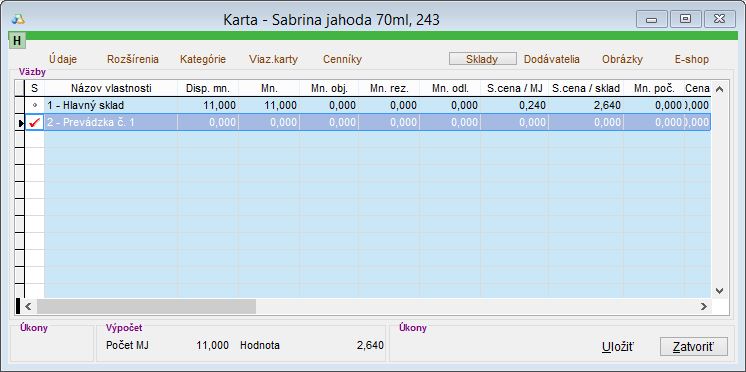Switch to the Cenníky tab
This screenshot has width=746, height=372.
(x=342, y=59)
